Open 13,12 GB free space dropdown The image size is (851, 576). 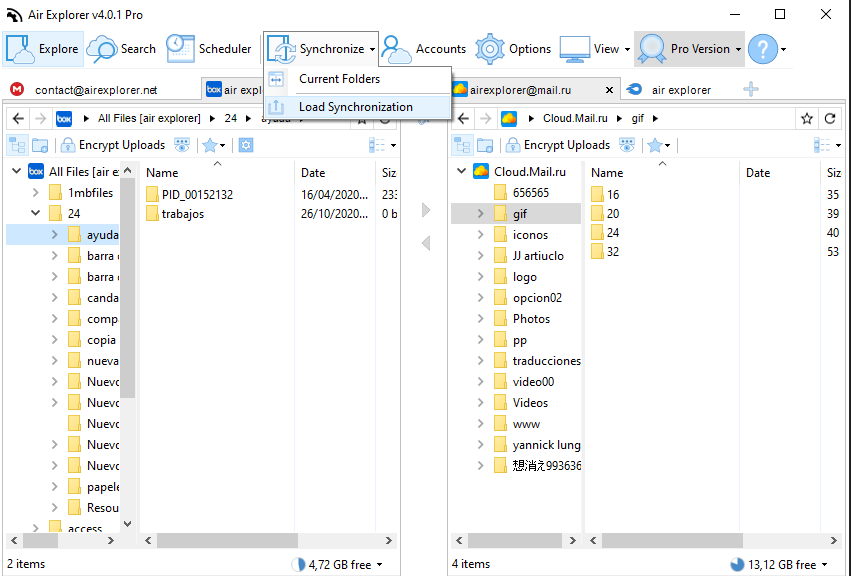click(779, 565)
